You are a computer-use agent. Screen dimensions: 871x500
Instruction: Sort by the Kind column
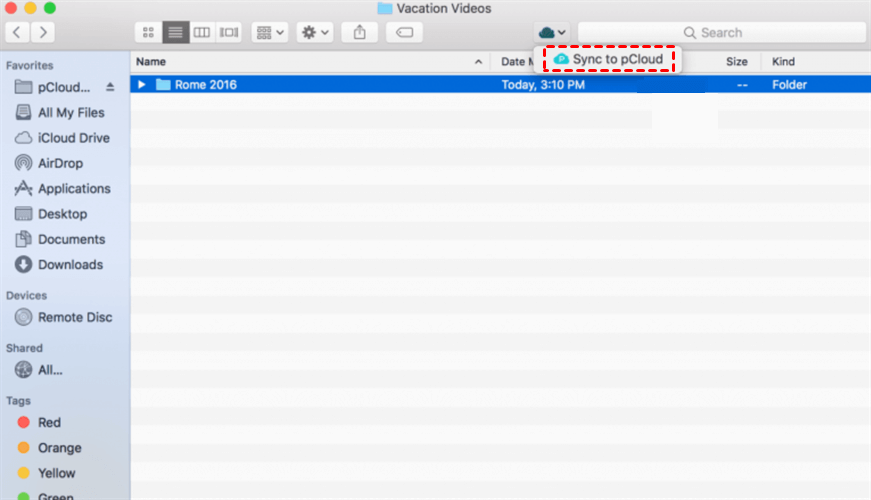tap(783, 62)
